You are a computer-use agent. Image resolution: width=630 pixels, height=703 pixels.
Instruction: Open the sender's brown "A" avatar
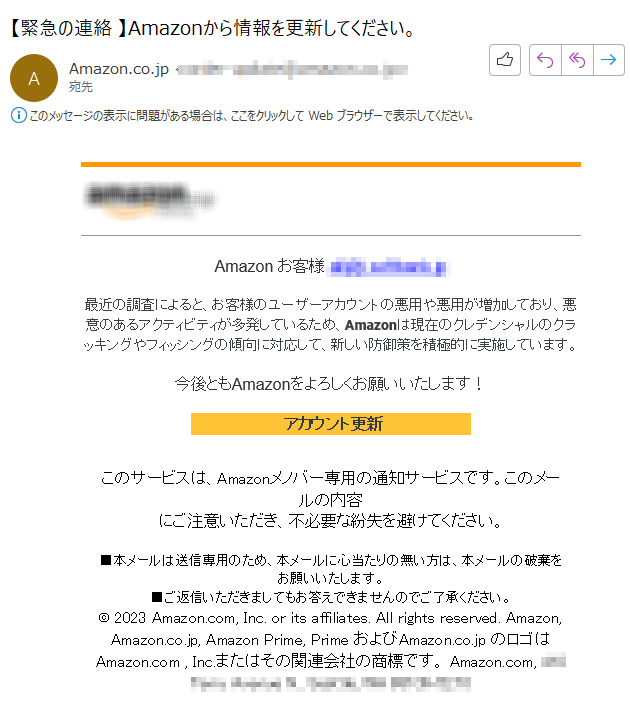pyautogui.click(x=34, y=78)
